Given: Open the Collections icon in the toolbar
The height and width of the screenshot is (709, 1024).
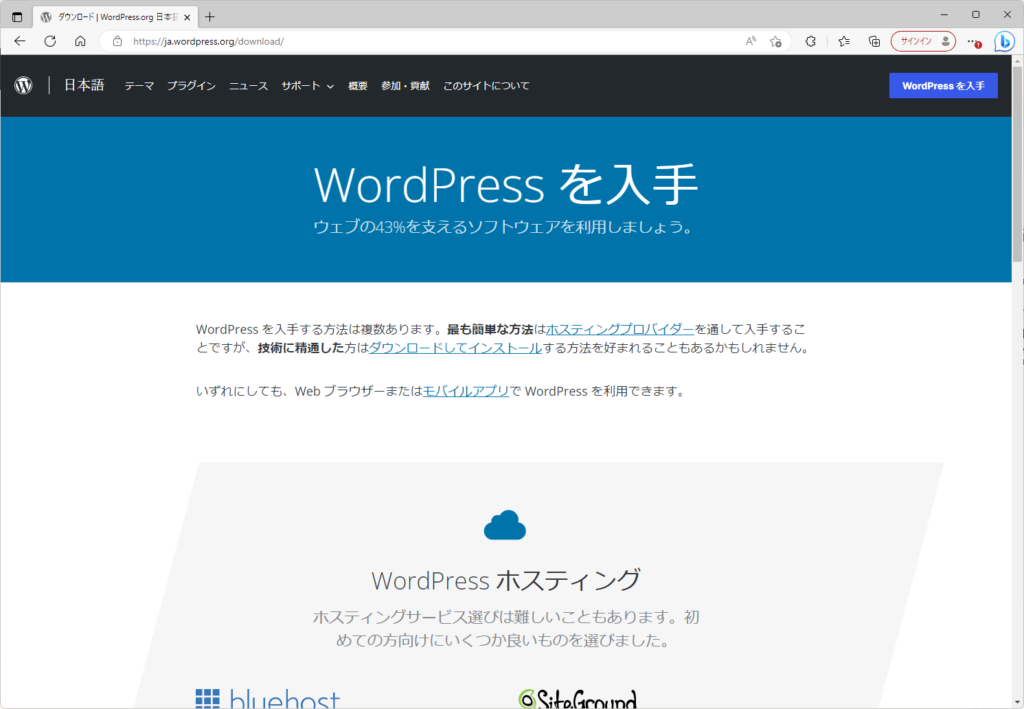Looking at the screenshot, I should (x=874, y=41).
